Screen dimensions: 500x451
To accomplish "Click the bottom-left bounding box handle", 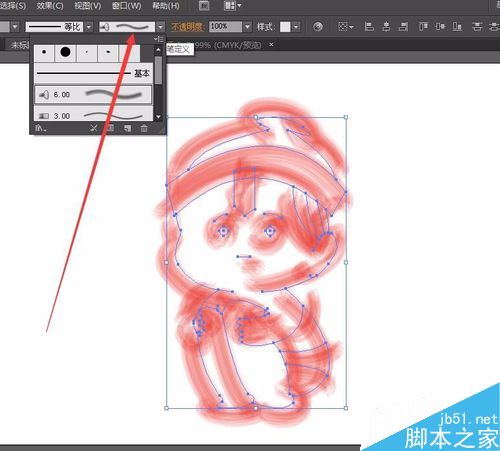I will click(167, 408).
